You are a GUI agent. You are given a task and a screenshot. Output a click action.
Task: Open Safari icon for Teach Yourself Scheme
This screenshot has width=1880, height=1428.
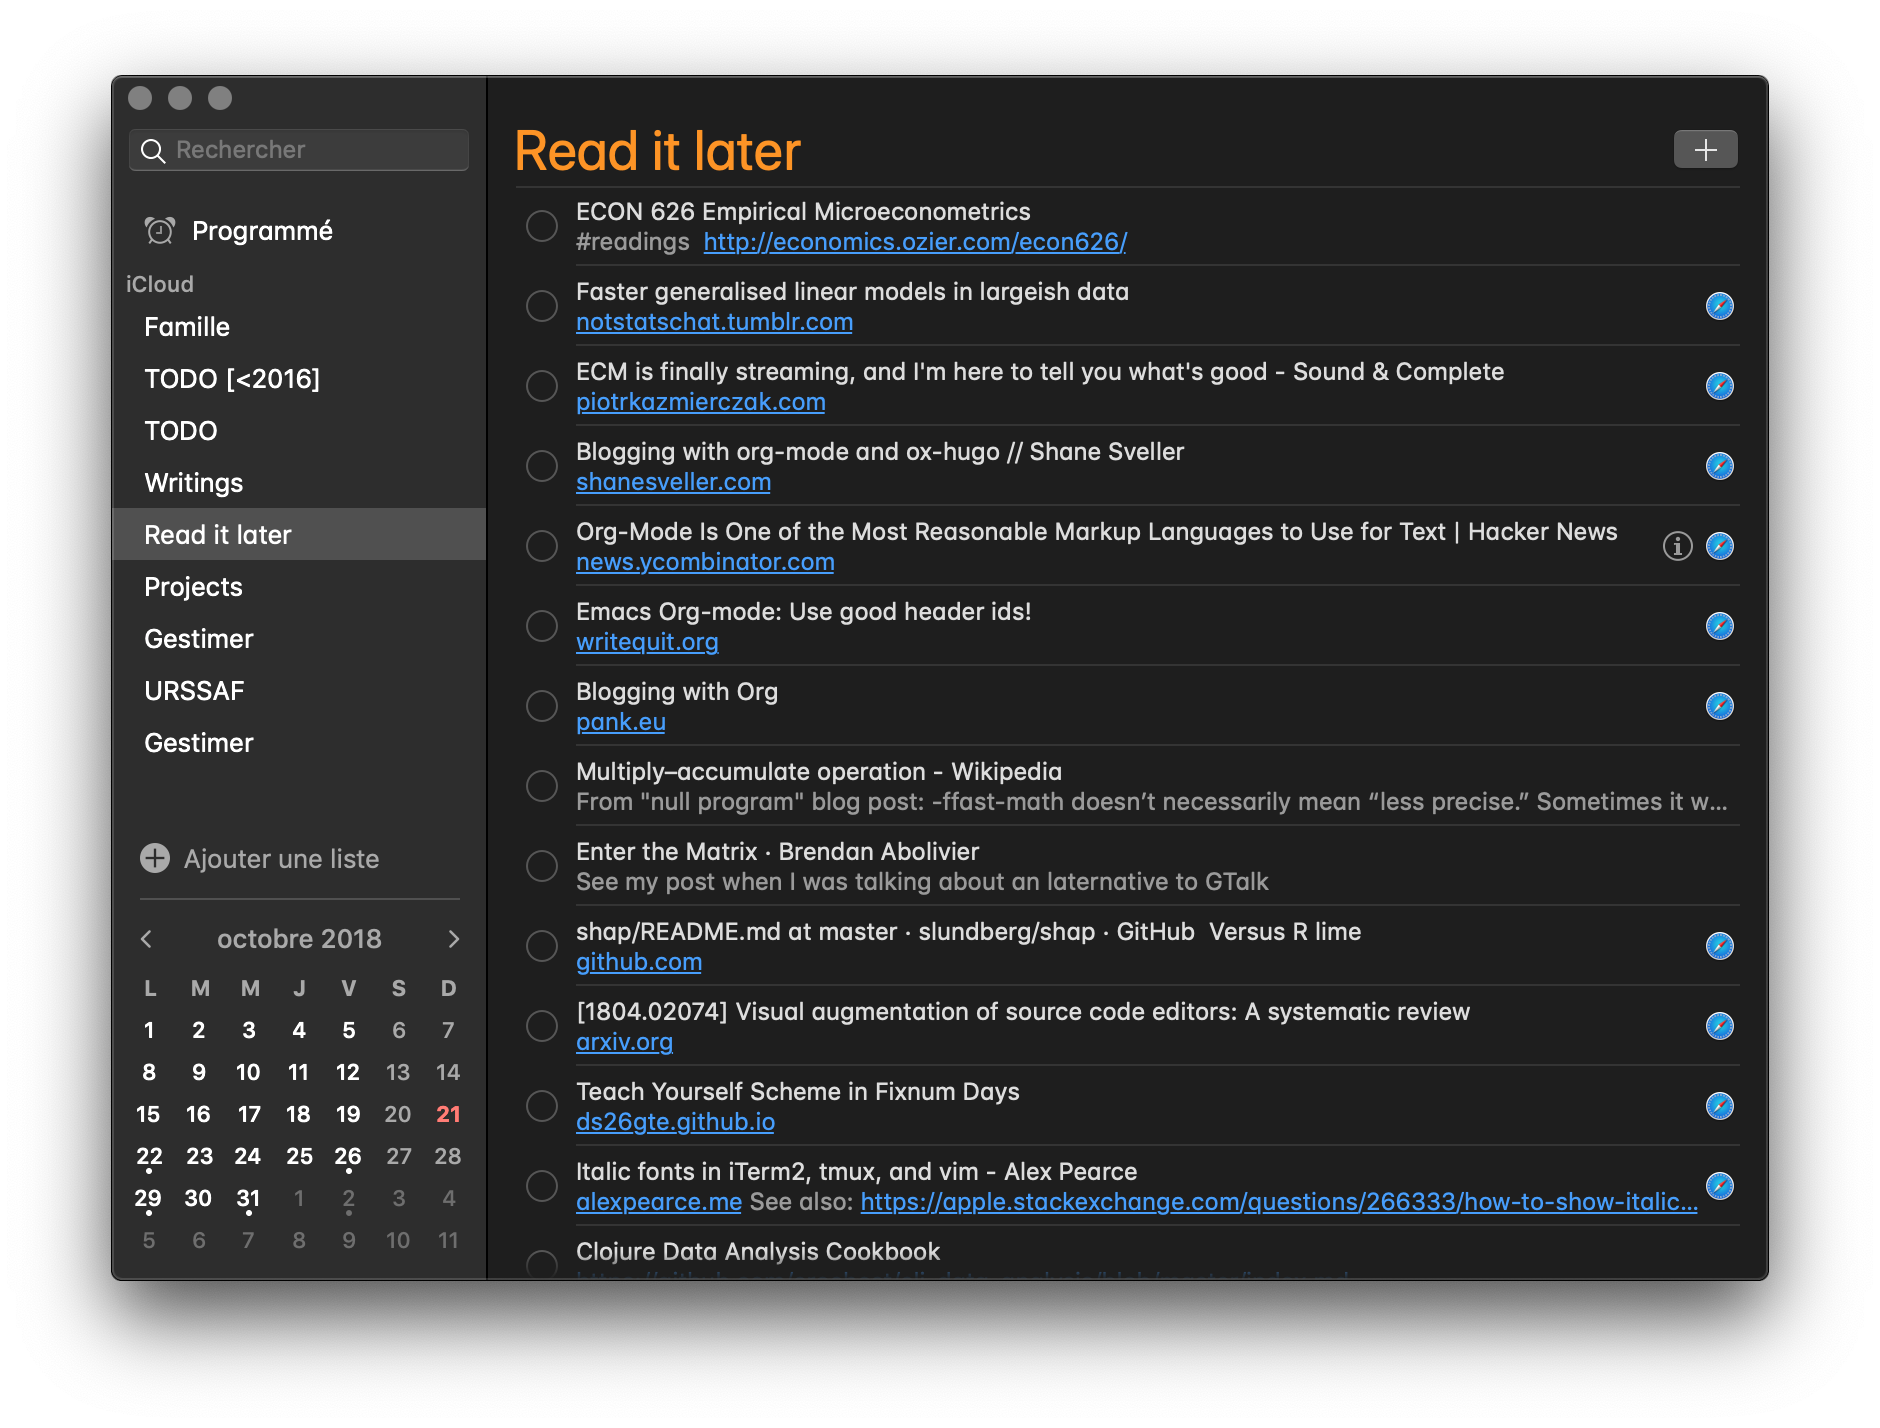click(x=1719, y=1106)
